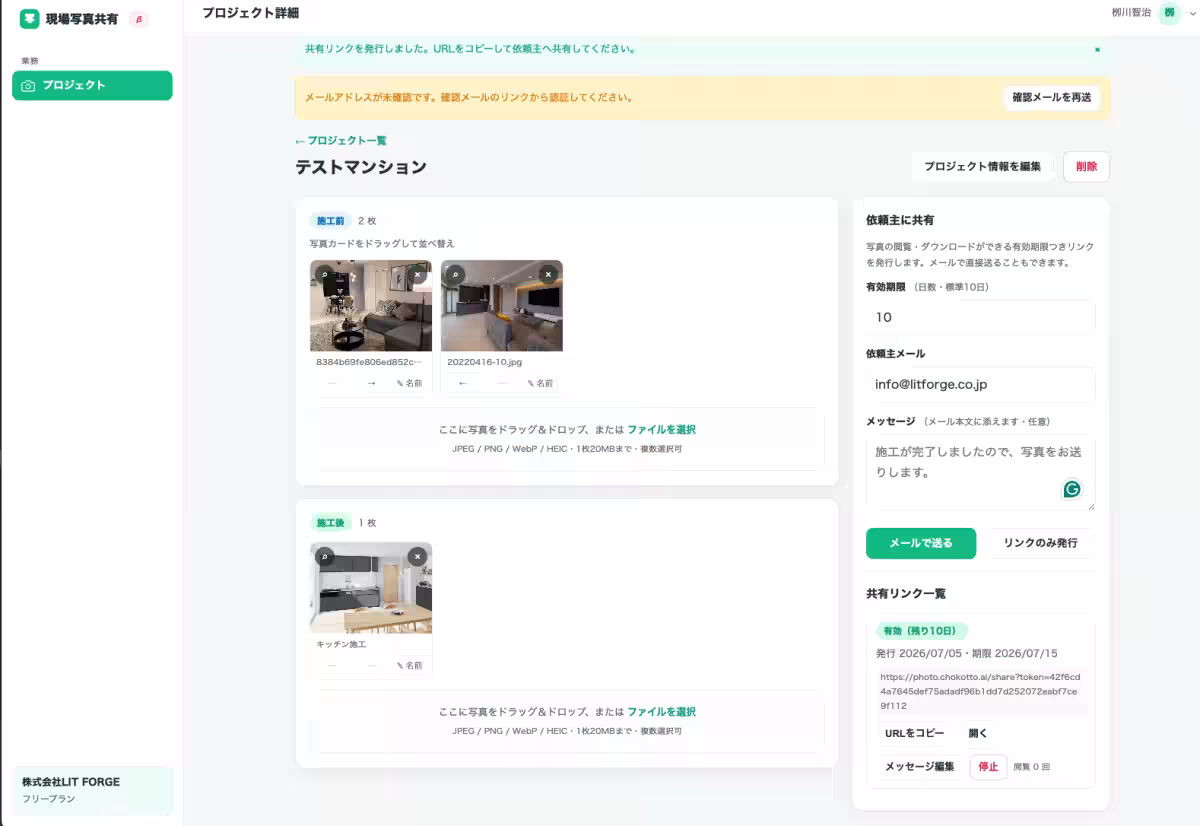The image size is (1200, 826).
Task: Click 停止 button for share link
Action: (x=988, y=767)
